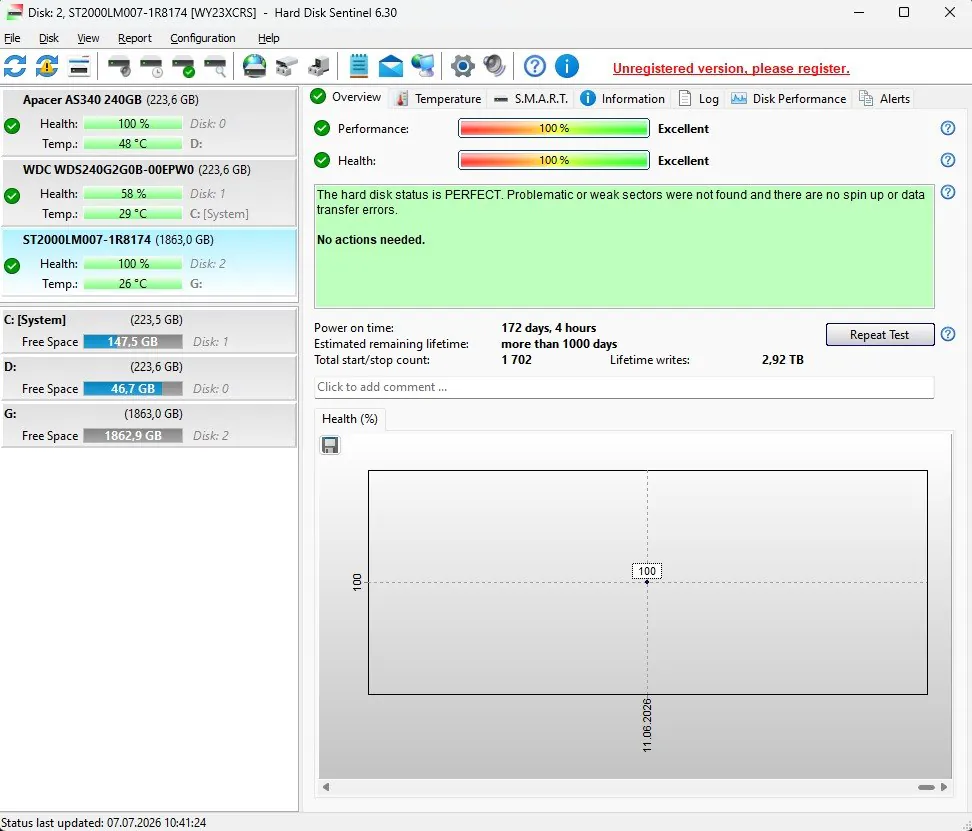This screenshot has height=831, width=972.
Task: Click the D: free space 46,7 GB bar
Action: coord(133,389)
